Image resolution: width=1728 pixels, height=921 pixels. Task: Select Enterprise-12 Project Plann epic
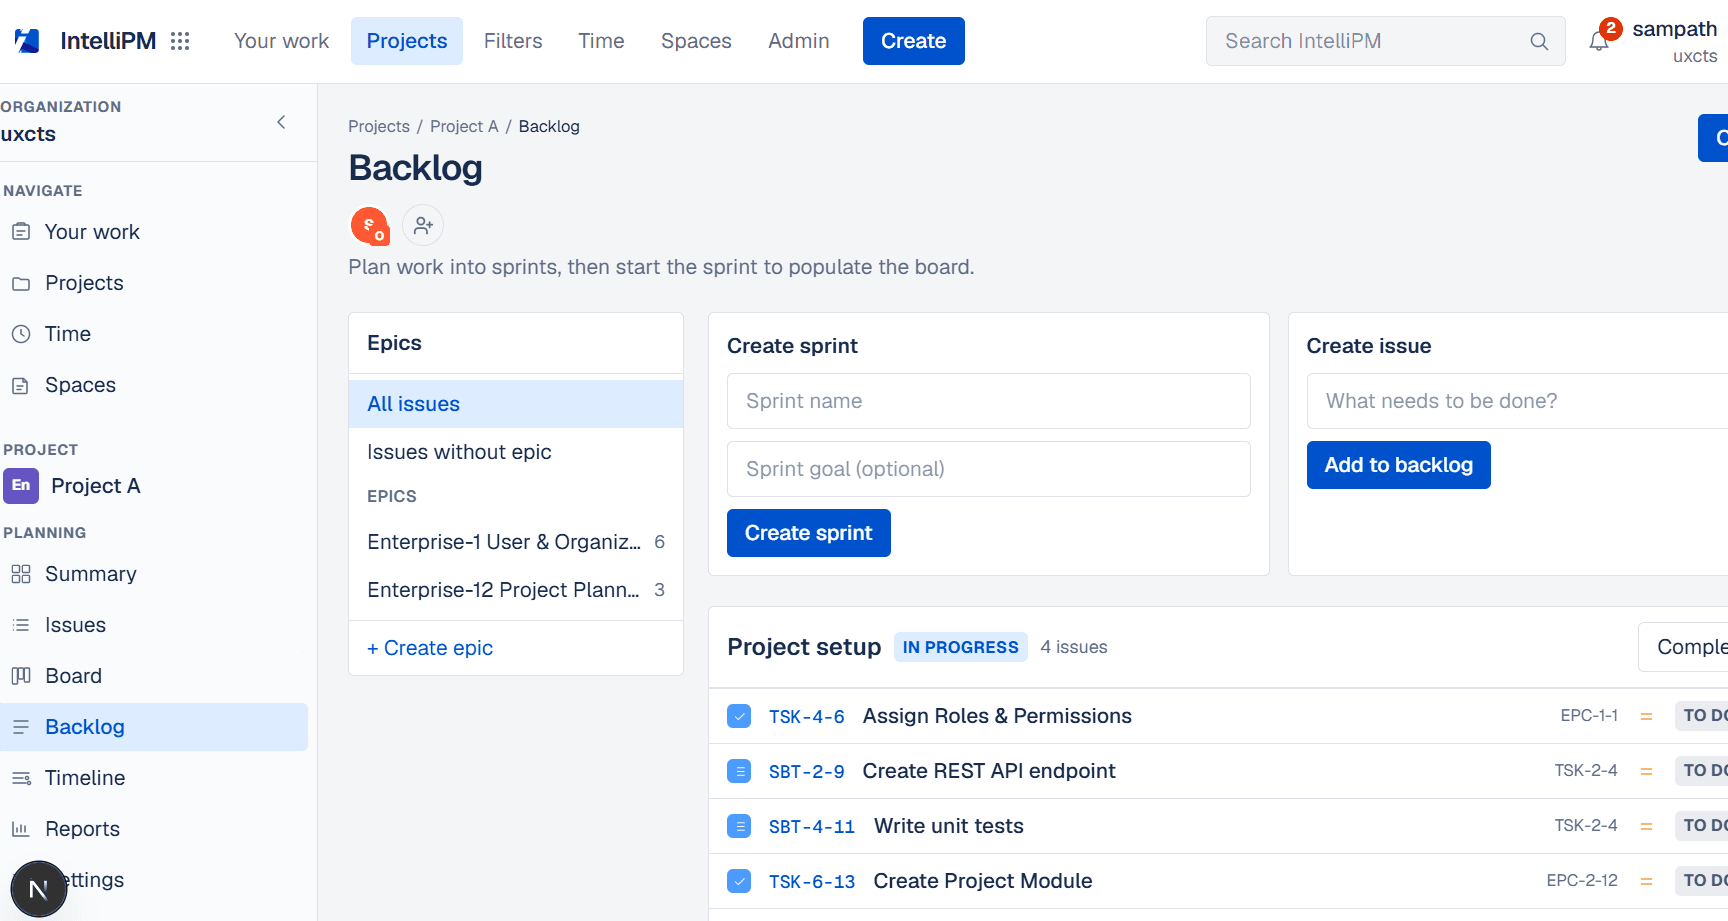[516, 590]
